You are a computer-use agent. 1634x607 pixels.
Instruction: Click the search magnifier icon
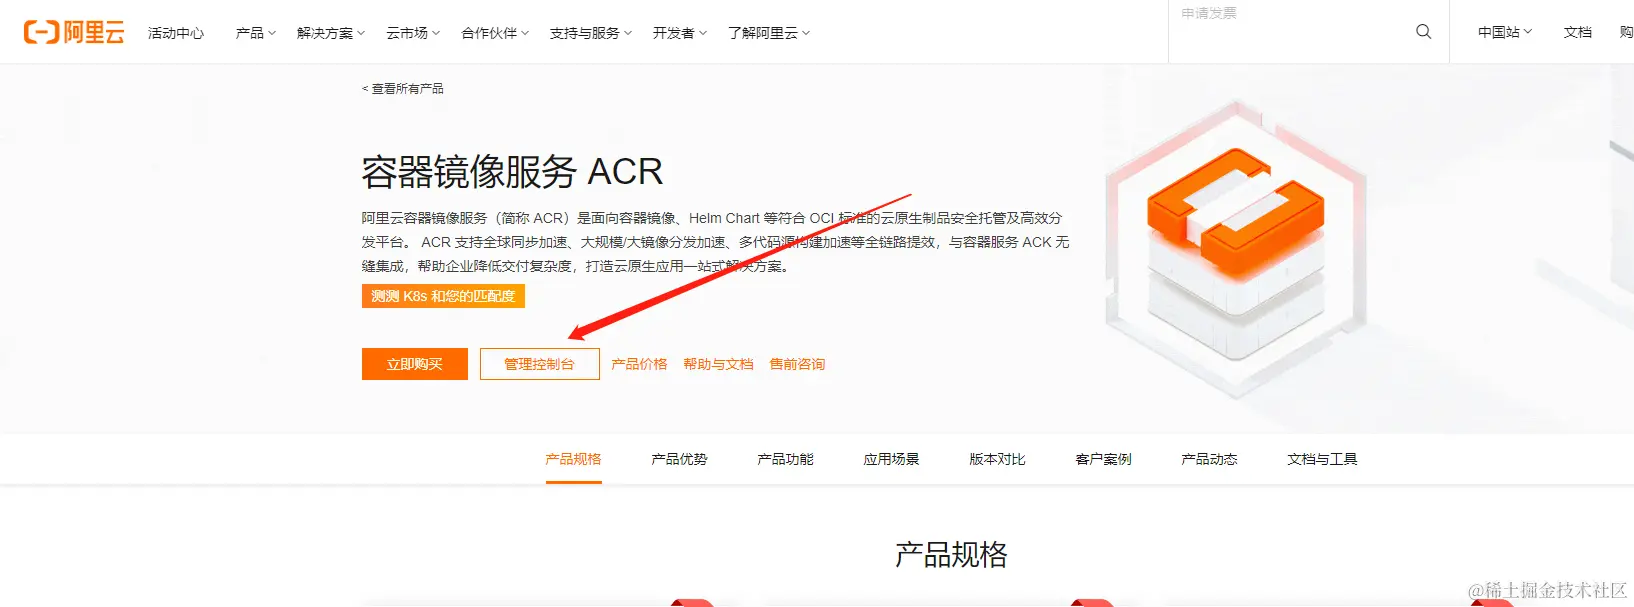[x=1424, y=32]
